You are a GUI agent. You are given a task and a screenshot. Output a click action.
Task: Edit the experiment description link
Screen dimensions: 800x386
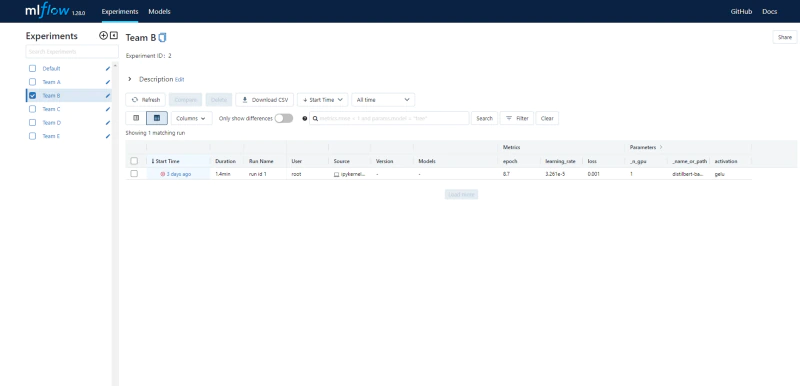click(180, 80)
